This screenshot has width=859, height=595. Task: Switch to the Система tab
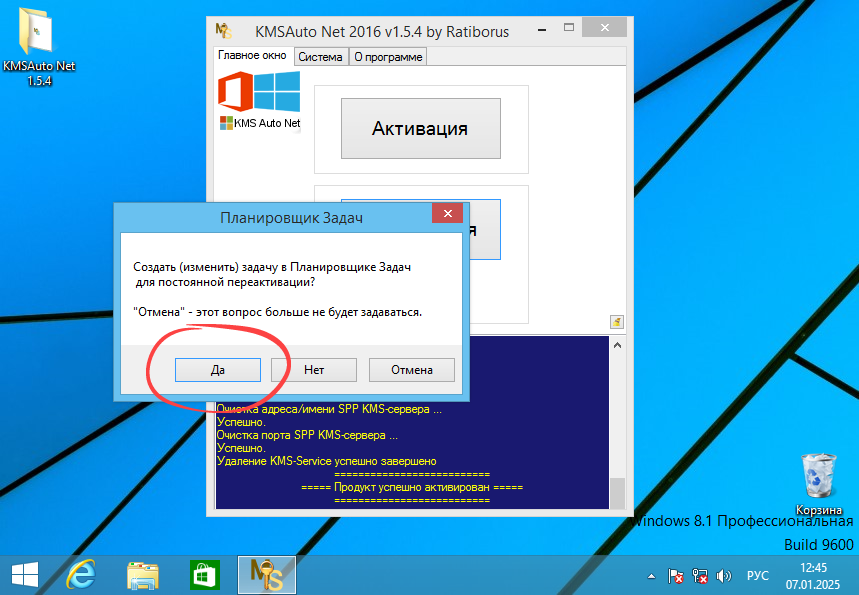coord(320,57)
